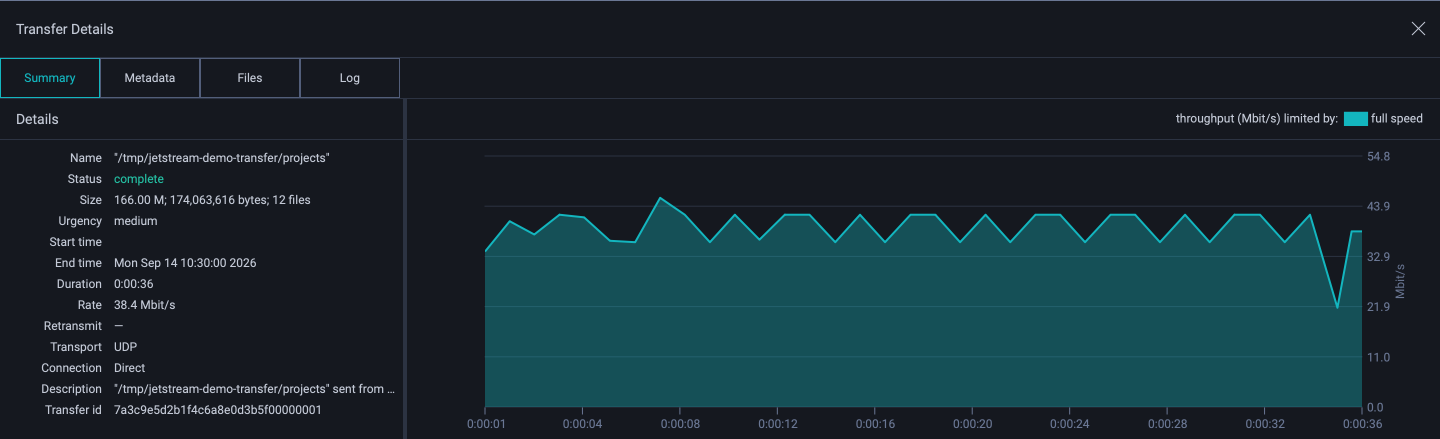Click the size value '166.00 M; 174,063,616 bytes; 12 files'

tap(212, 200)
